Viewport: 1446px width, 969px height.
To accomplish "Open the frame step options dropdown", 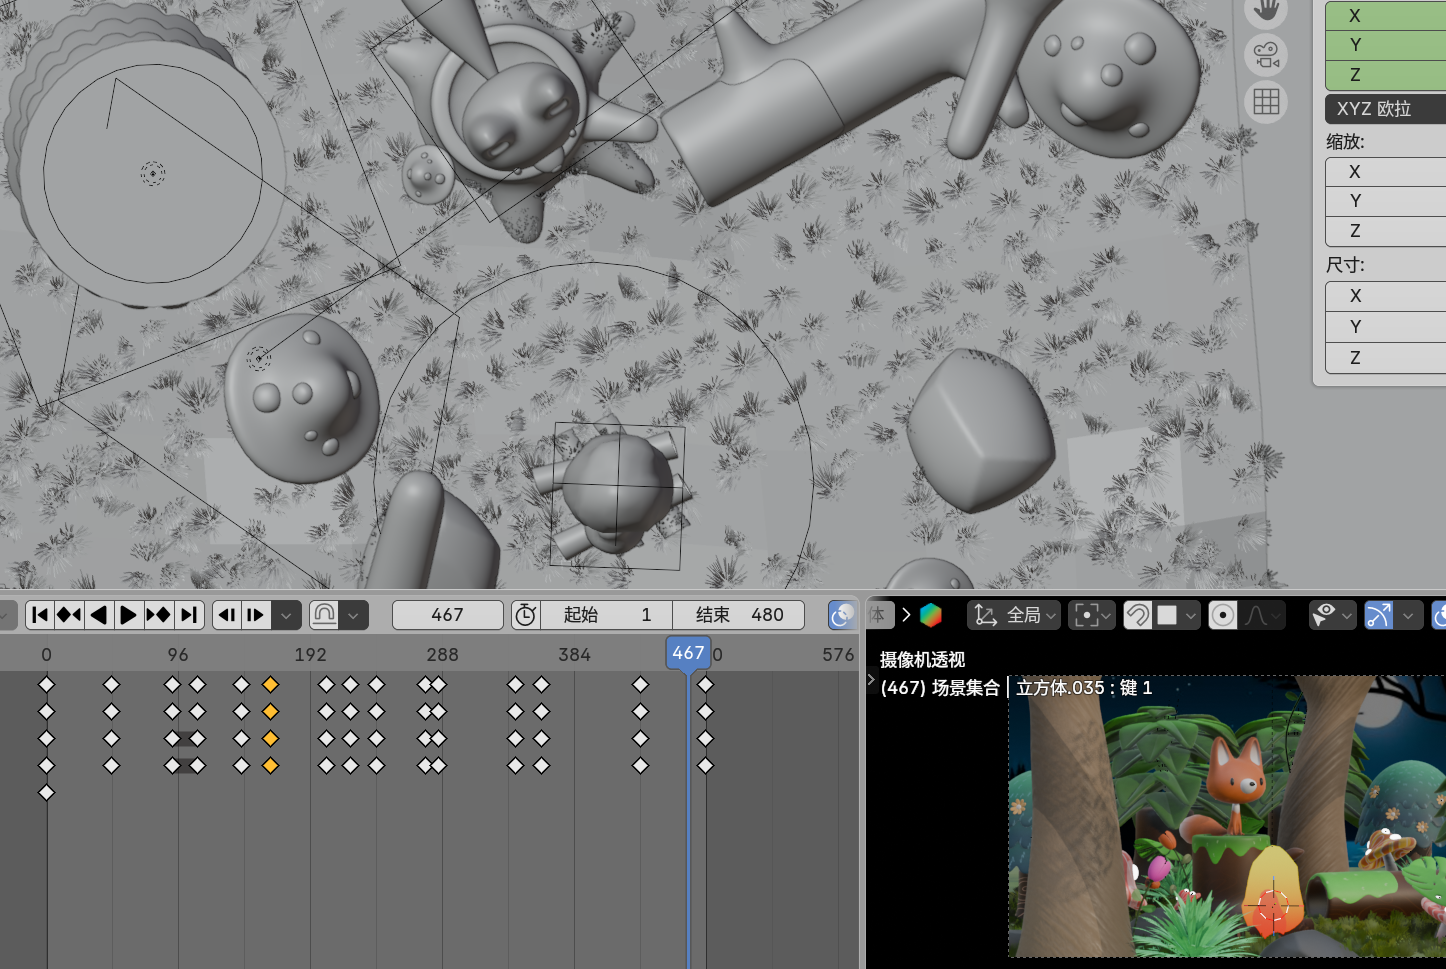I will 286,615.
